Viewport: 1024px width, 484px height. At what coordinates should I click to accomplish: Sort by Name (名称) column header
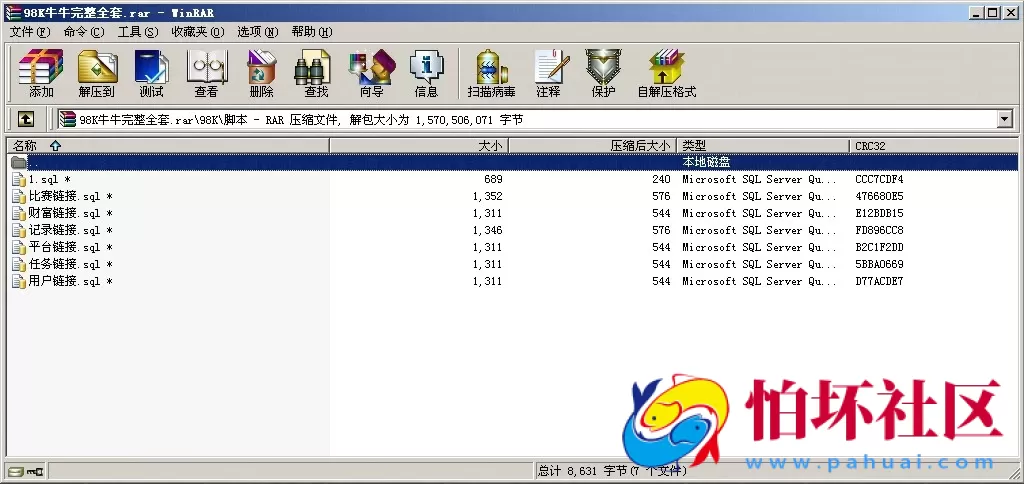[x=168, y=146]
